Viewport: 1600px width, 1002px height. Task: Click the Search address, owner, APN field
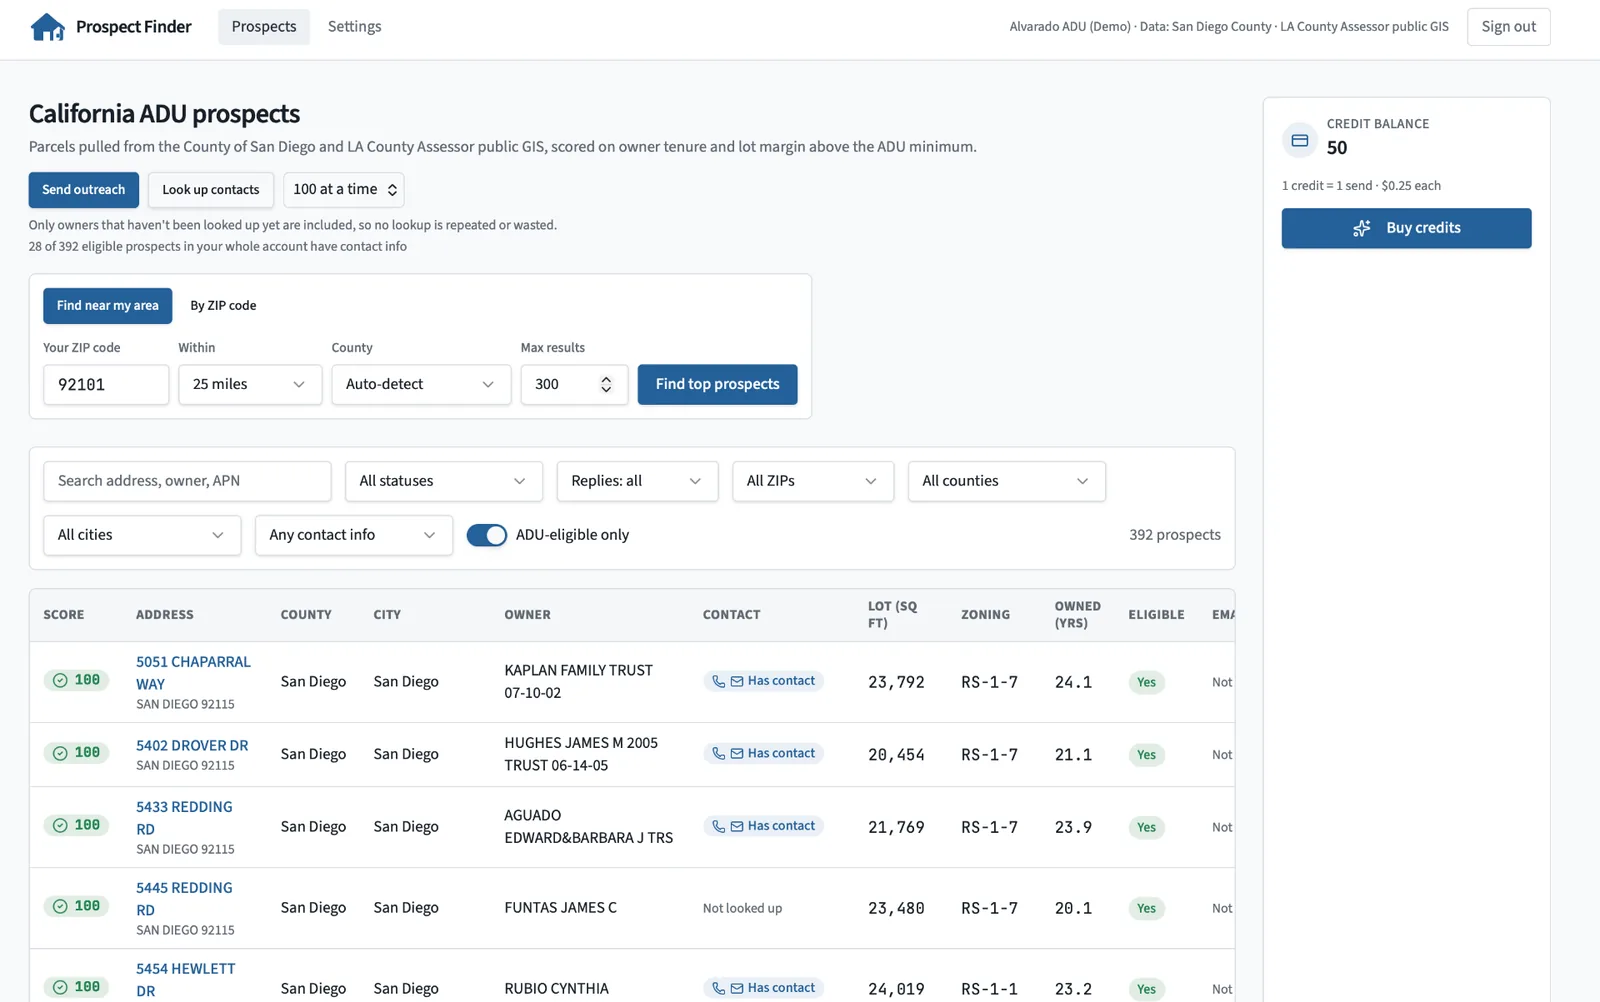[187, 481]
